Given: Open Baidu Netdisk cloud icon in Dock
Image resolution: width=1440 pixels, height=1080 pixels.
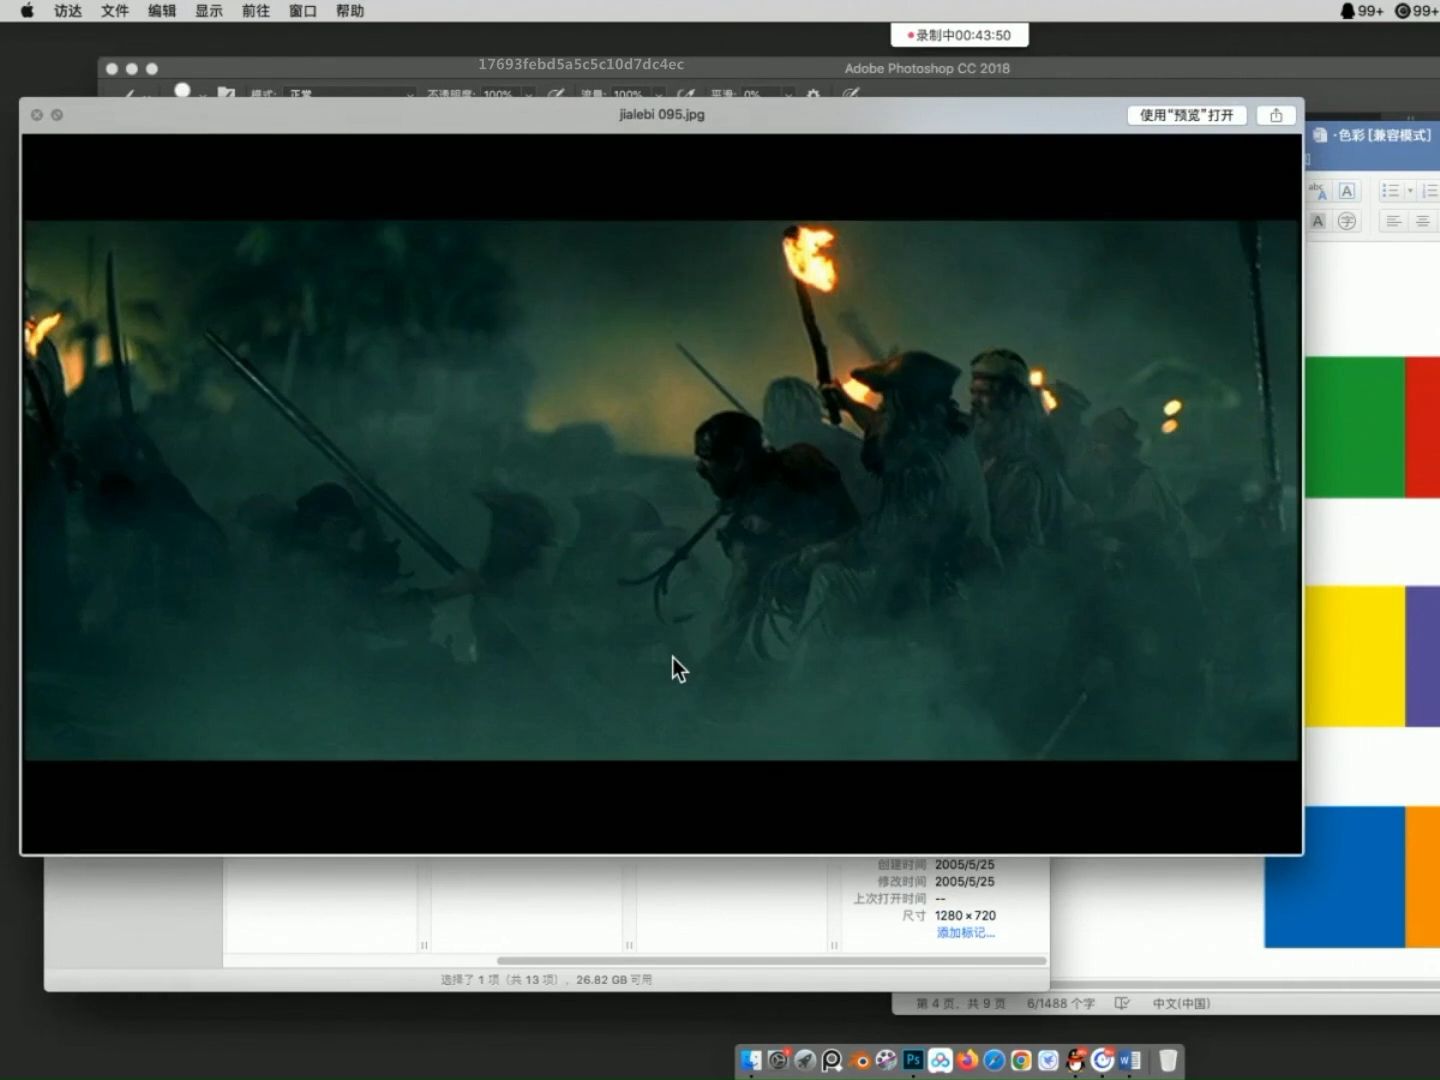Looking at the screenshot, I should tap(940, 1060).
